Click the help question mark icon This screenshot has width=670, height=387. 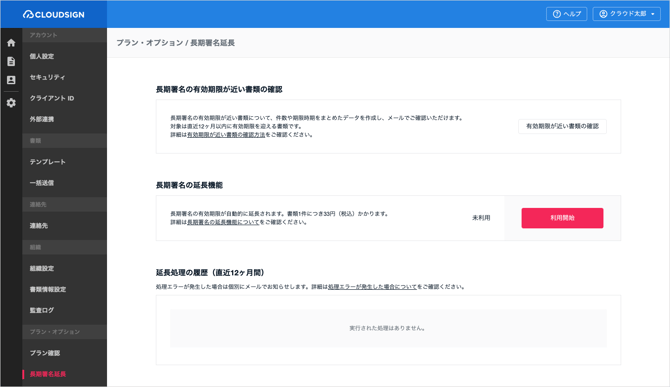557,14
